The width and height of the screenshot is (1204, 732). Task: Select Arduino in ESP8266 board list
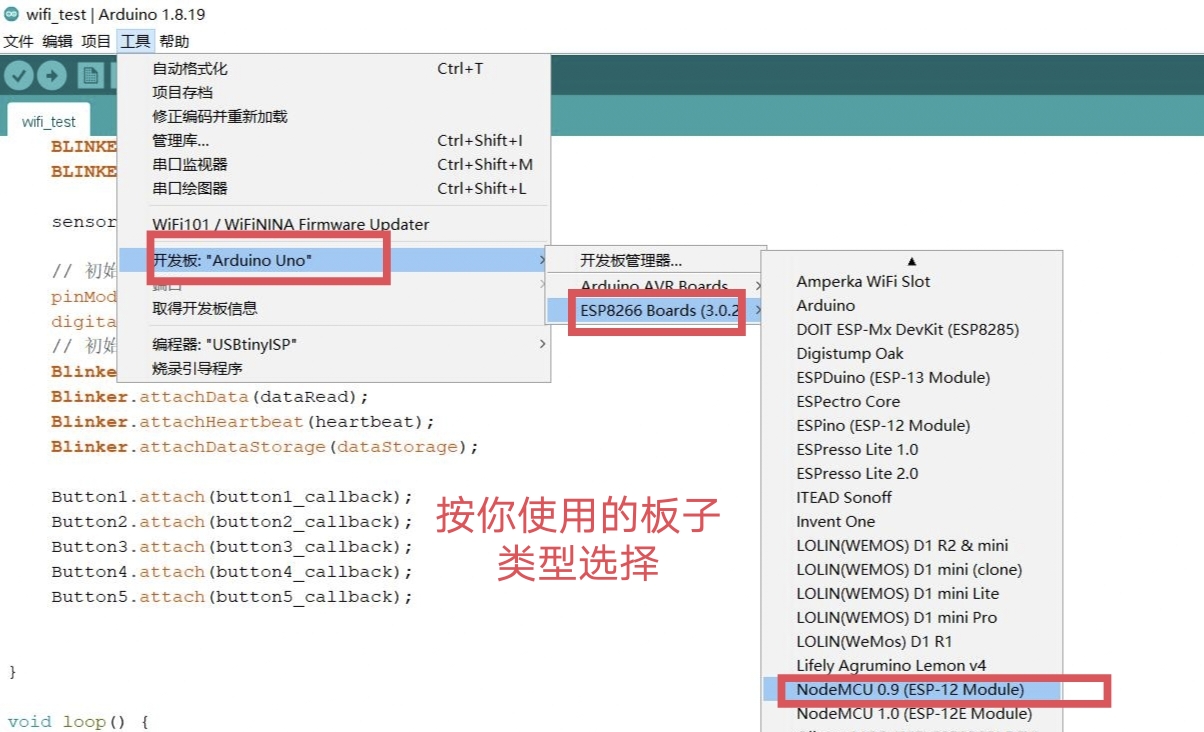pos(911,305)
